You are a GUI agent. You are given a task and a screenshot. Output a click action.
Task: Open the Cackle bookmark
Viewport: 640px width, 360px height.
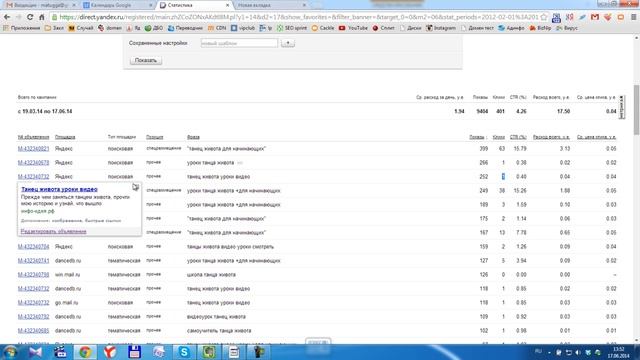pyautogui.click(x=323, y=28)
